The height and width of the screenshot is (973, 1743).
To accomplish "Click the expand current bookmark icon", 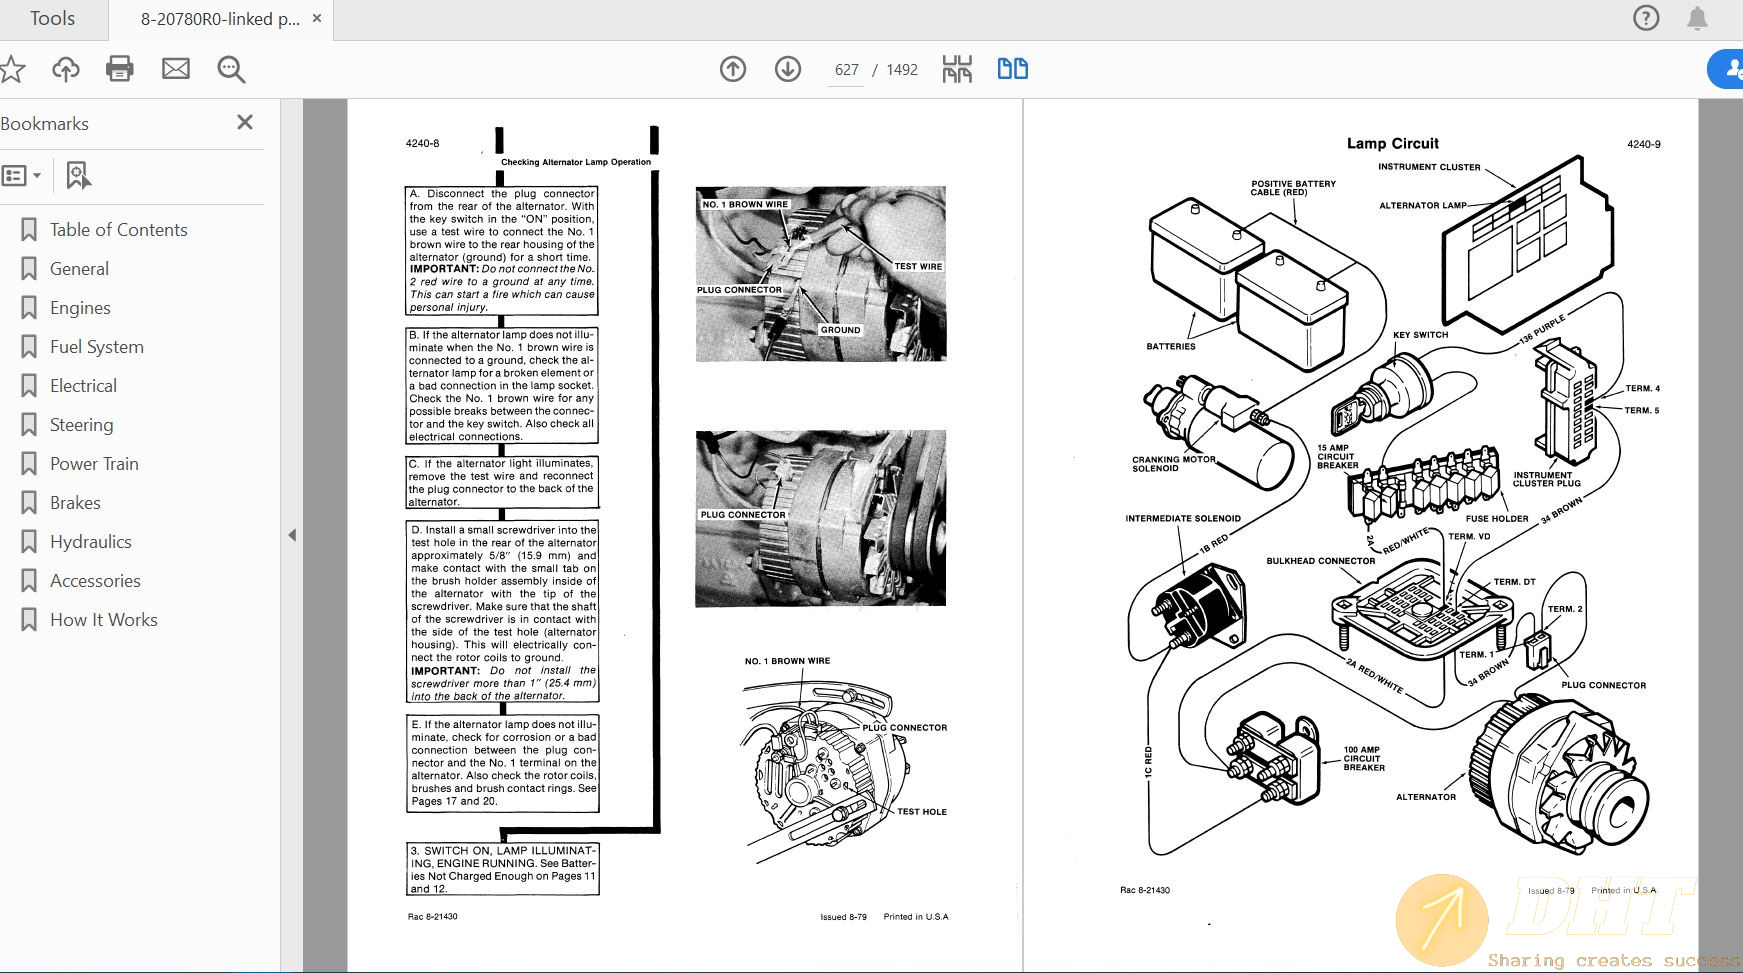I will [x=78, y=175].
